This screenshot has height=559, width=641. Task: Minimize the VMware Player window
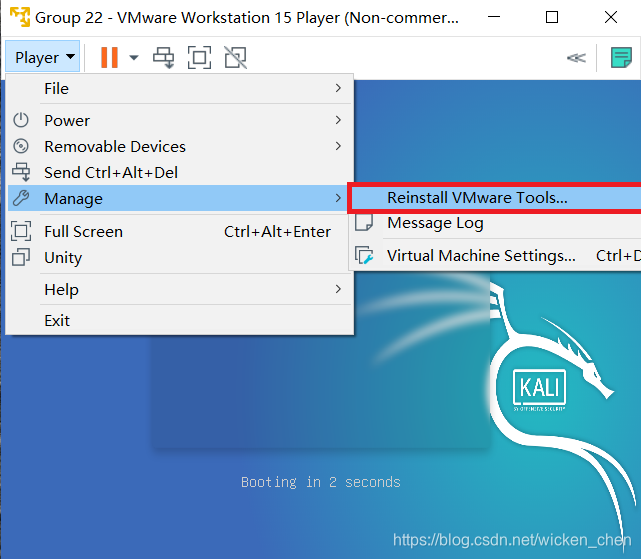pyautogui.click(x=494, y=17)
